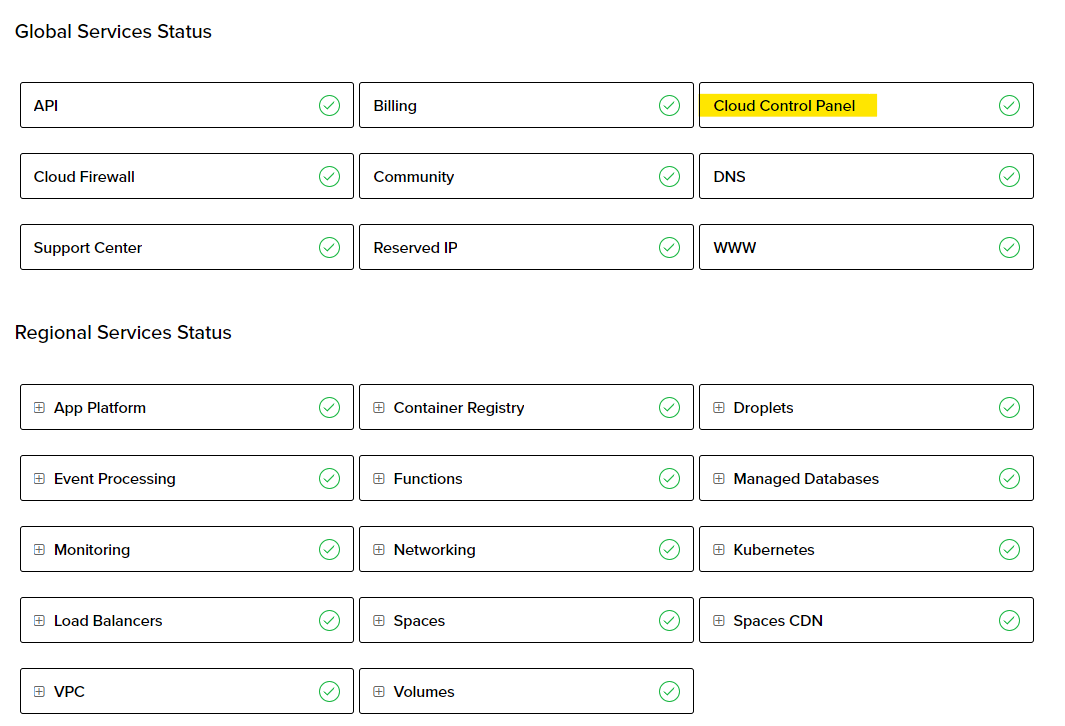The height and width of the screenshot is (726, 1065).
Task: Click the Networking status checkmark icon
Action: [669, 549]
